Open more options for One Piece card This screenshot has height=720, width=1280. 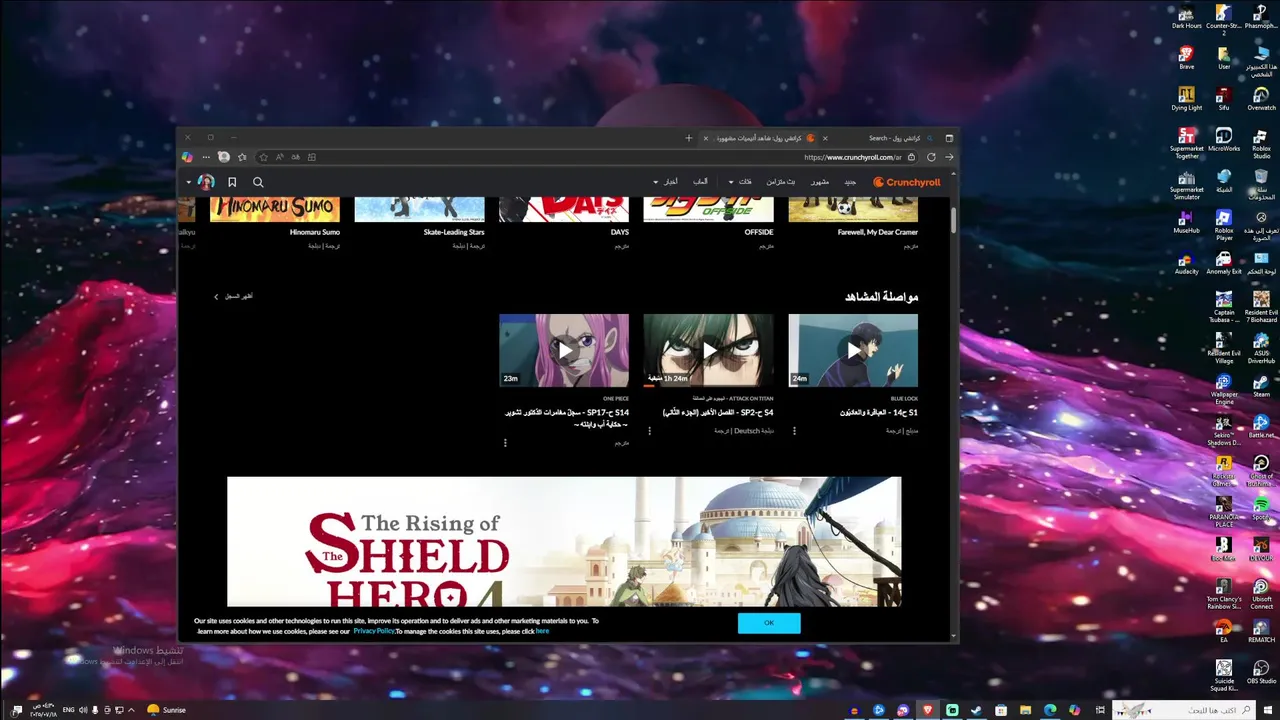(x=505, y=442)
